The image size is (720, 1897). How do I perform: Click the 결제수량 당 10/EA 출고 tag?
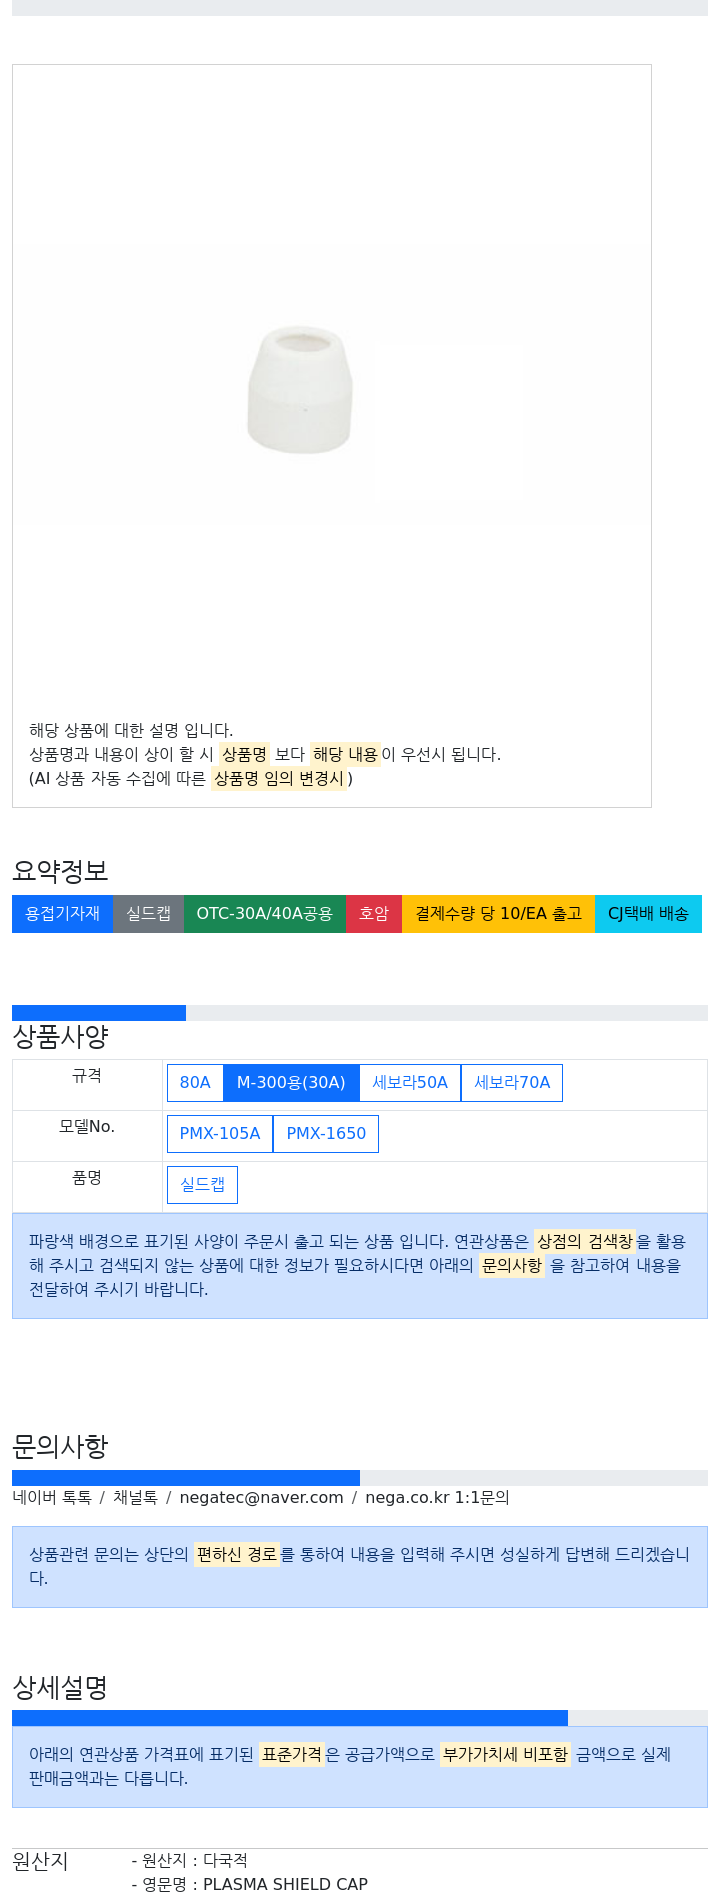click(498, 913)
